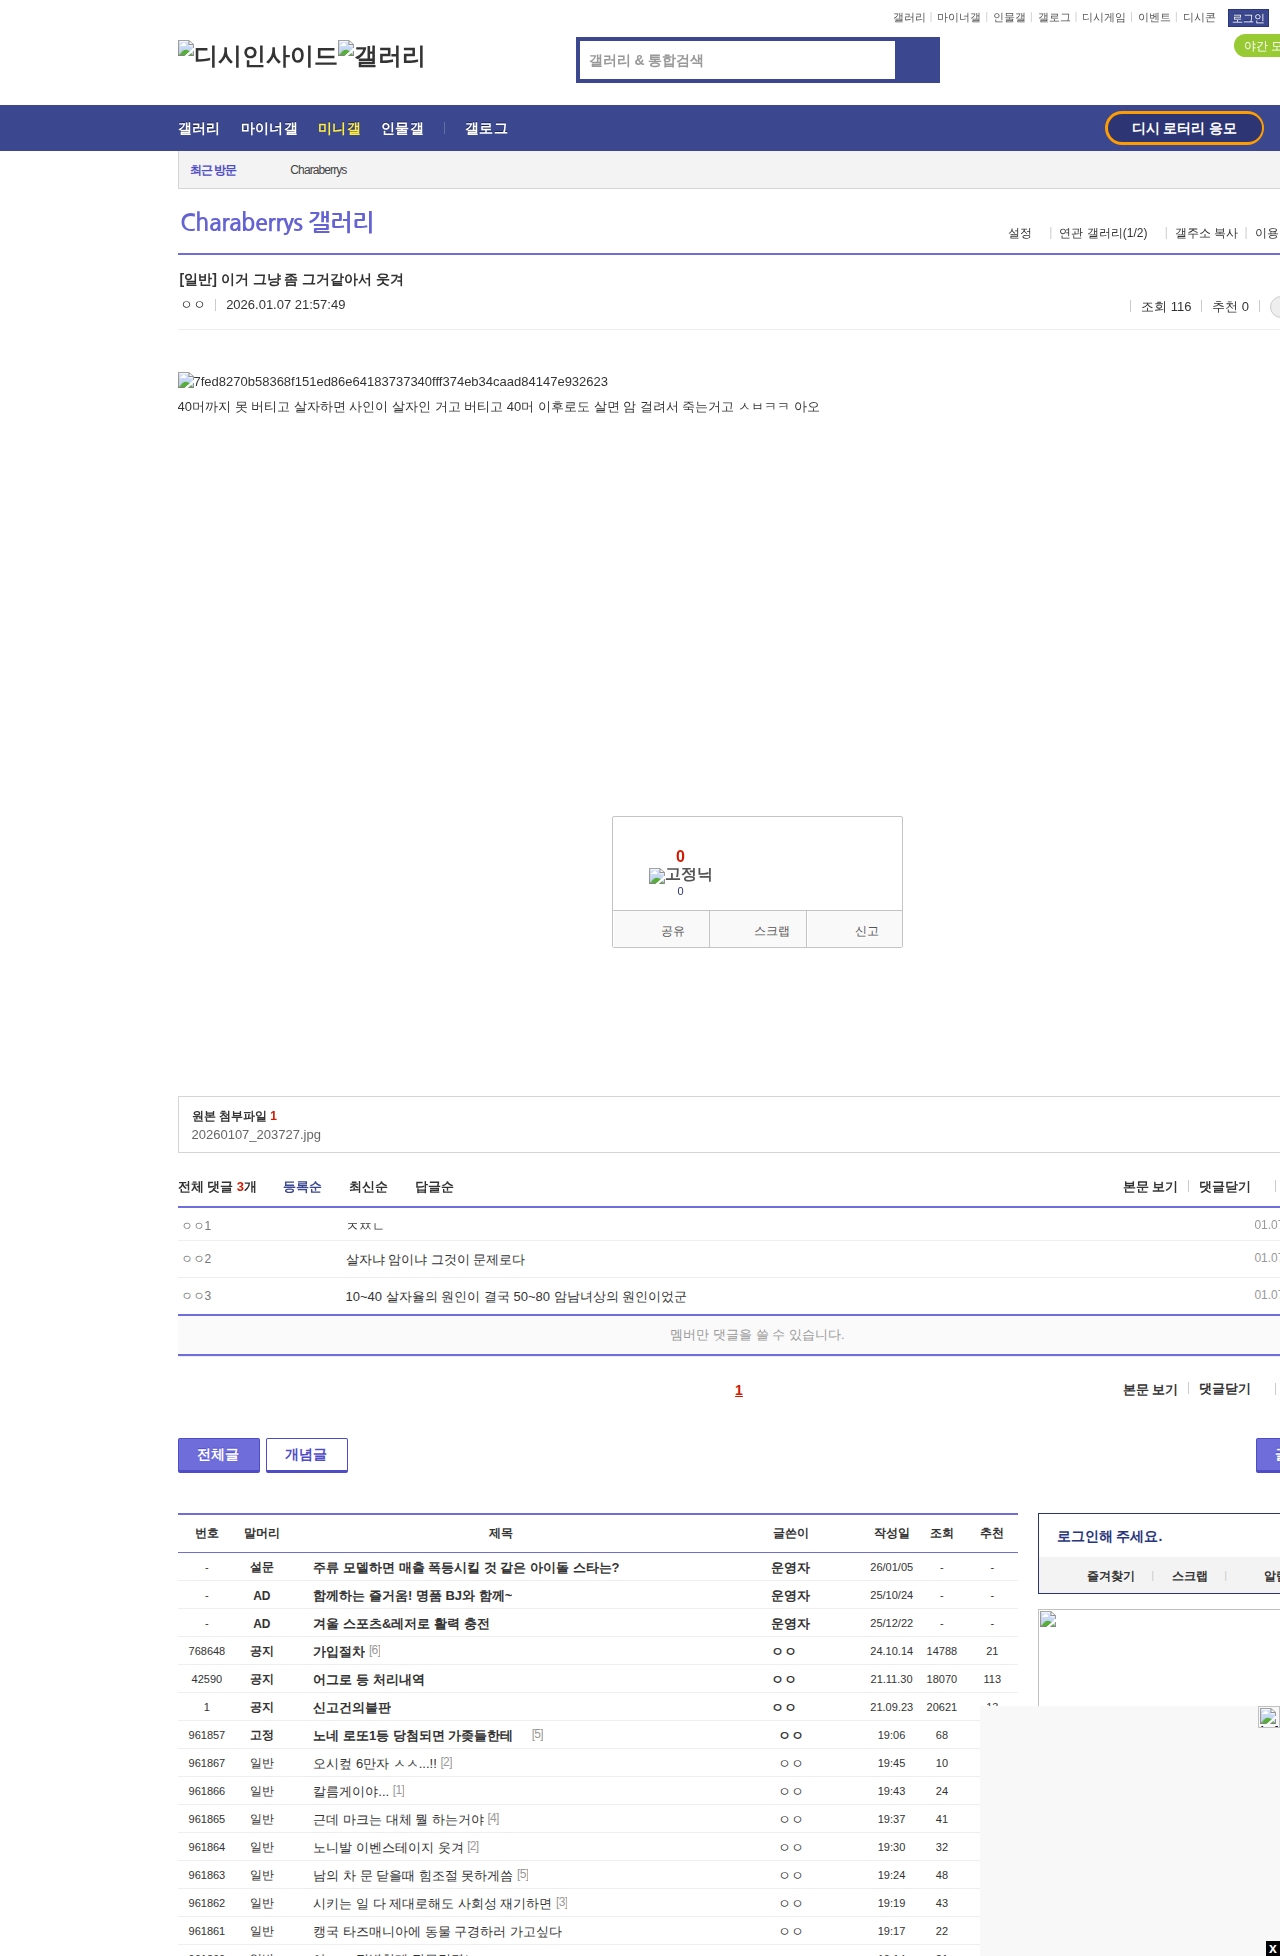The height and width of the screenshot is (1956, 1280).
Task: Click the 디시 로터리 응모 banner button
Action: click(x=1183, y=128)
